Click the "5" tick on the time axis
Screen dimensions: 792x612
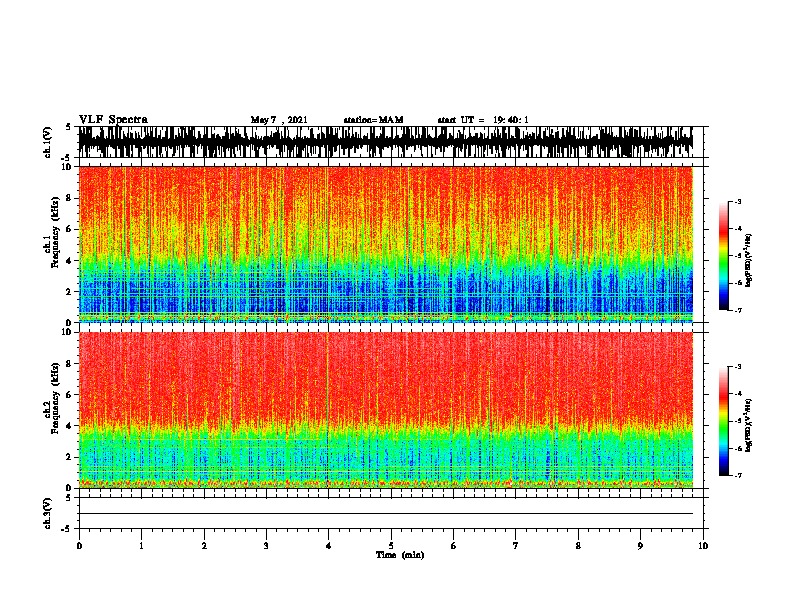pos(391,546)
